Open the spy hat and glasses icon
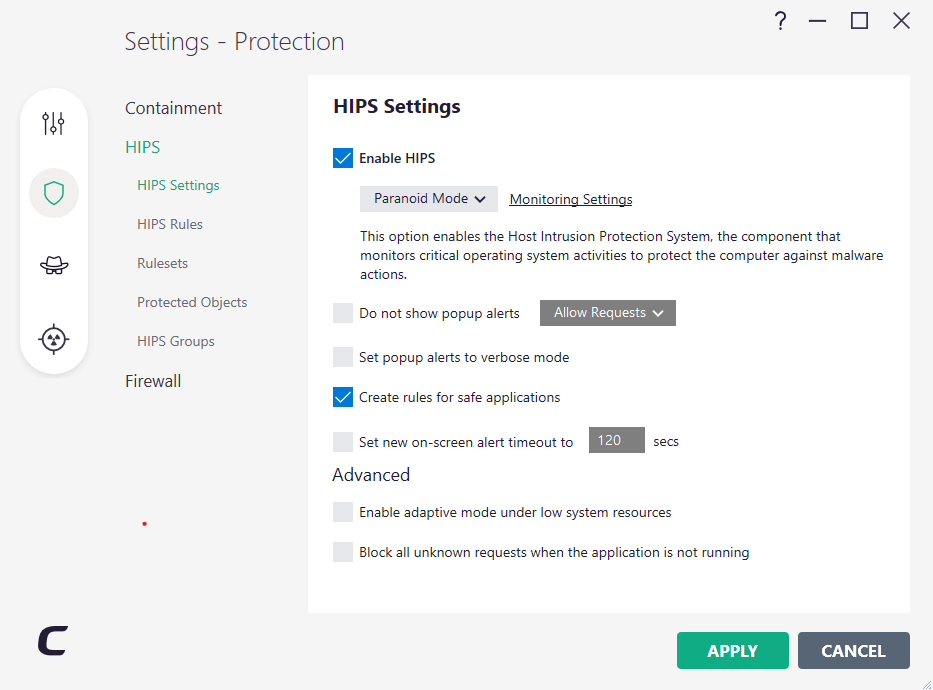933x690 pixels. coord(54,265)
